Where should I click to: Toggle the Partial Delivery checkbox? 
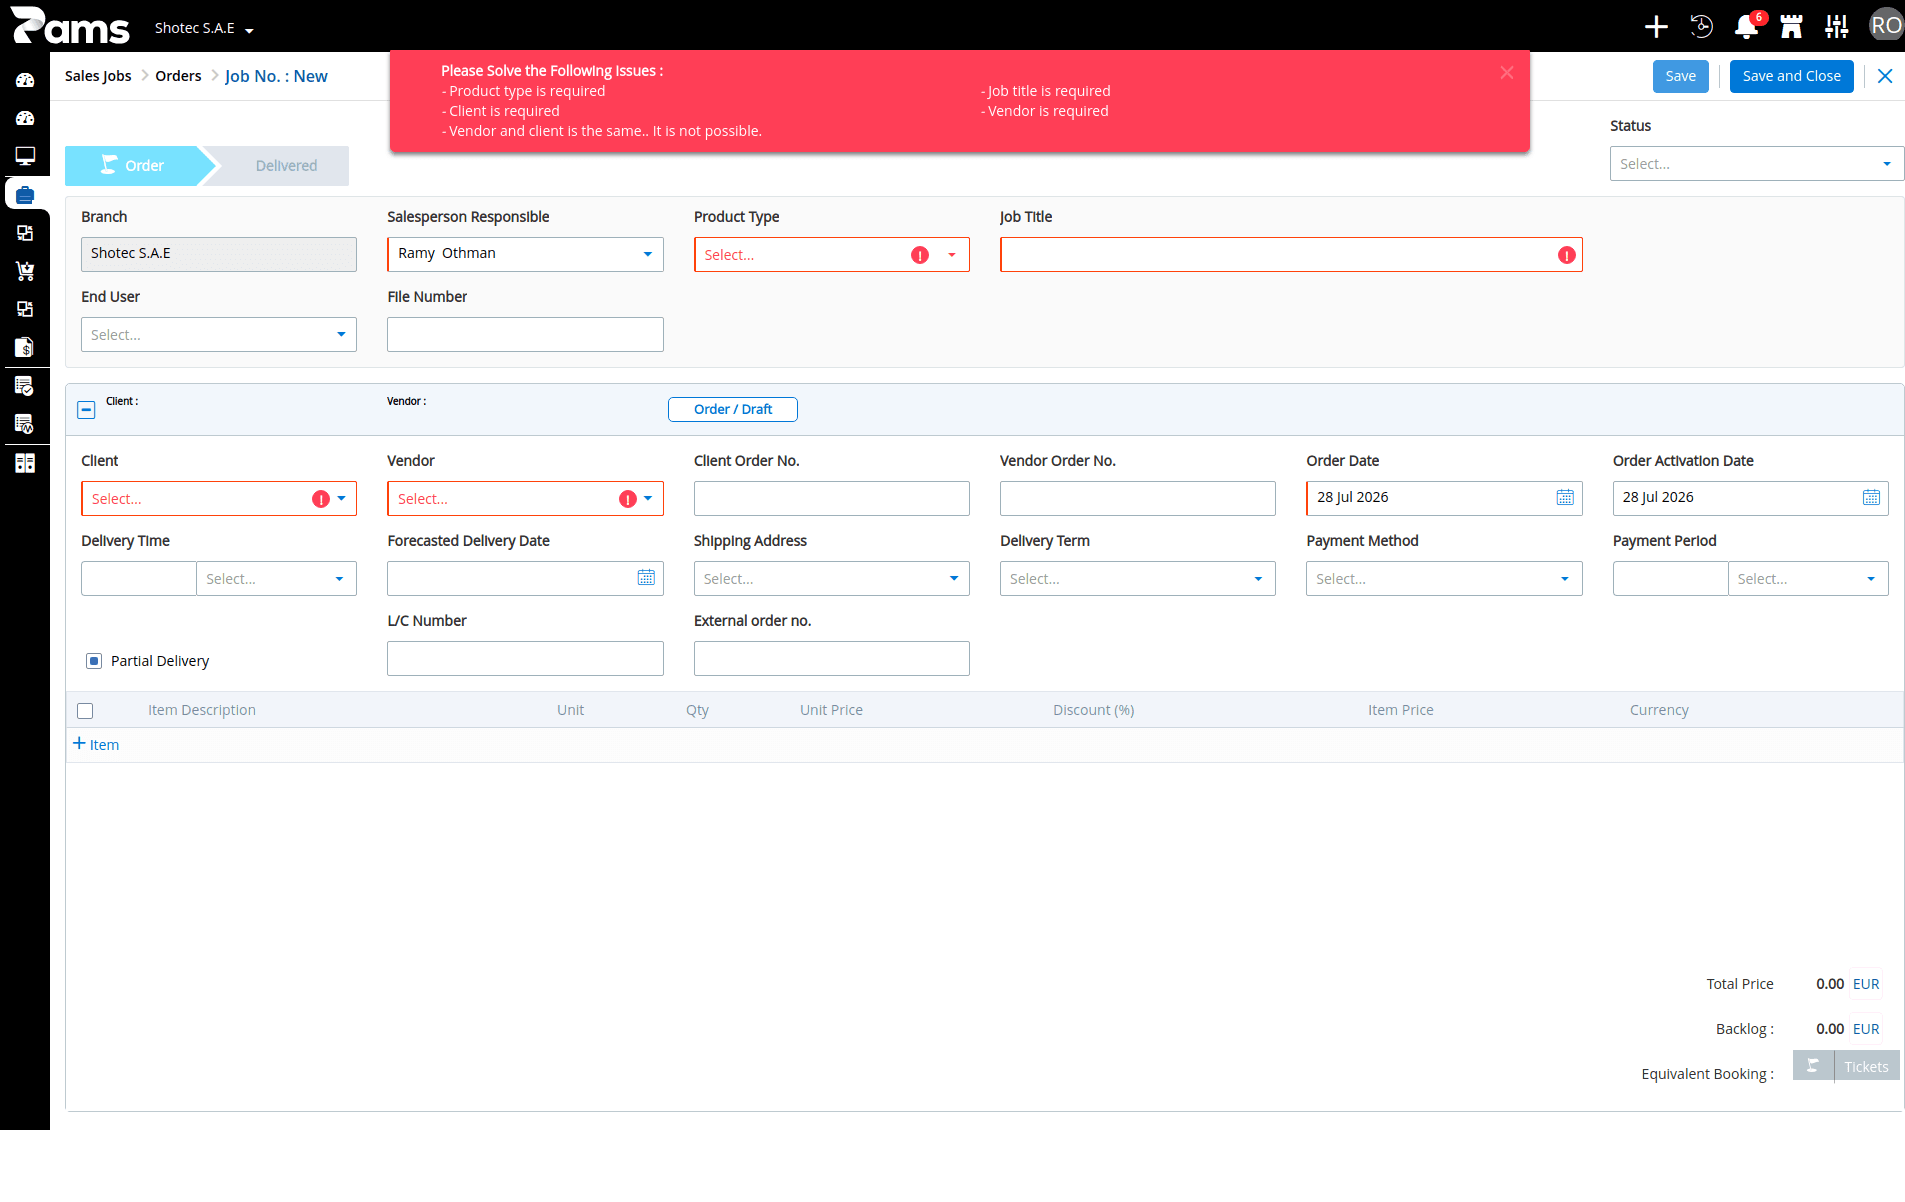pos(94,661)
